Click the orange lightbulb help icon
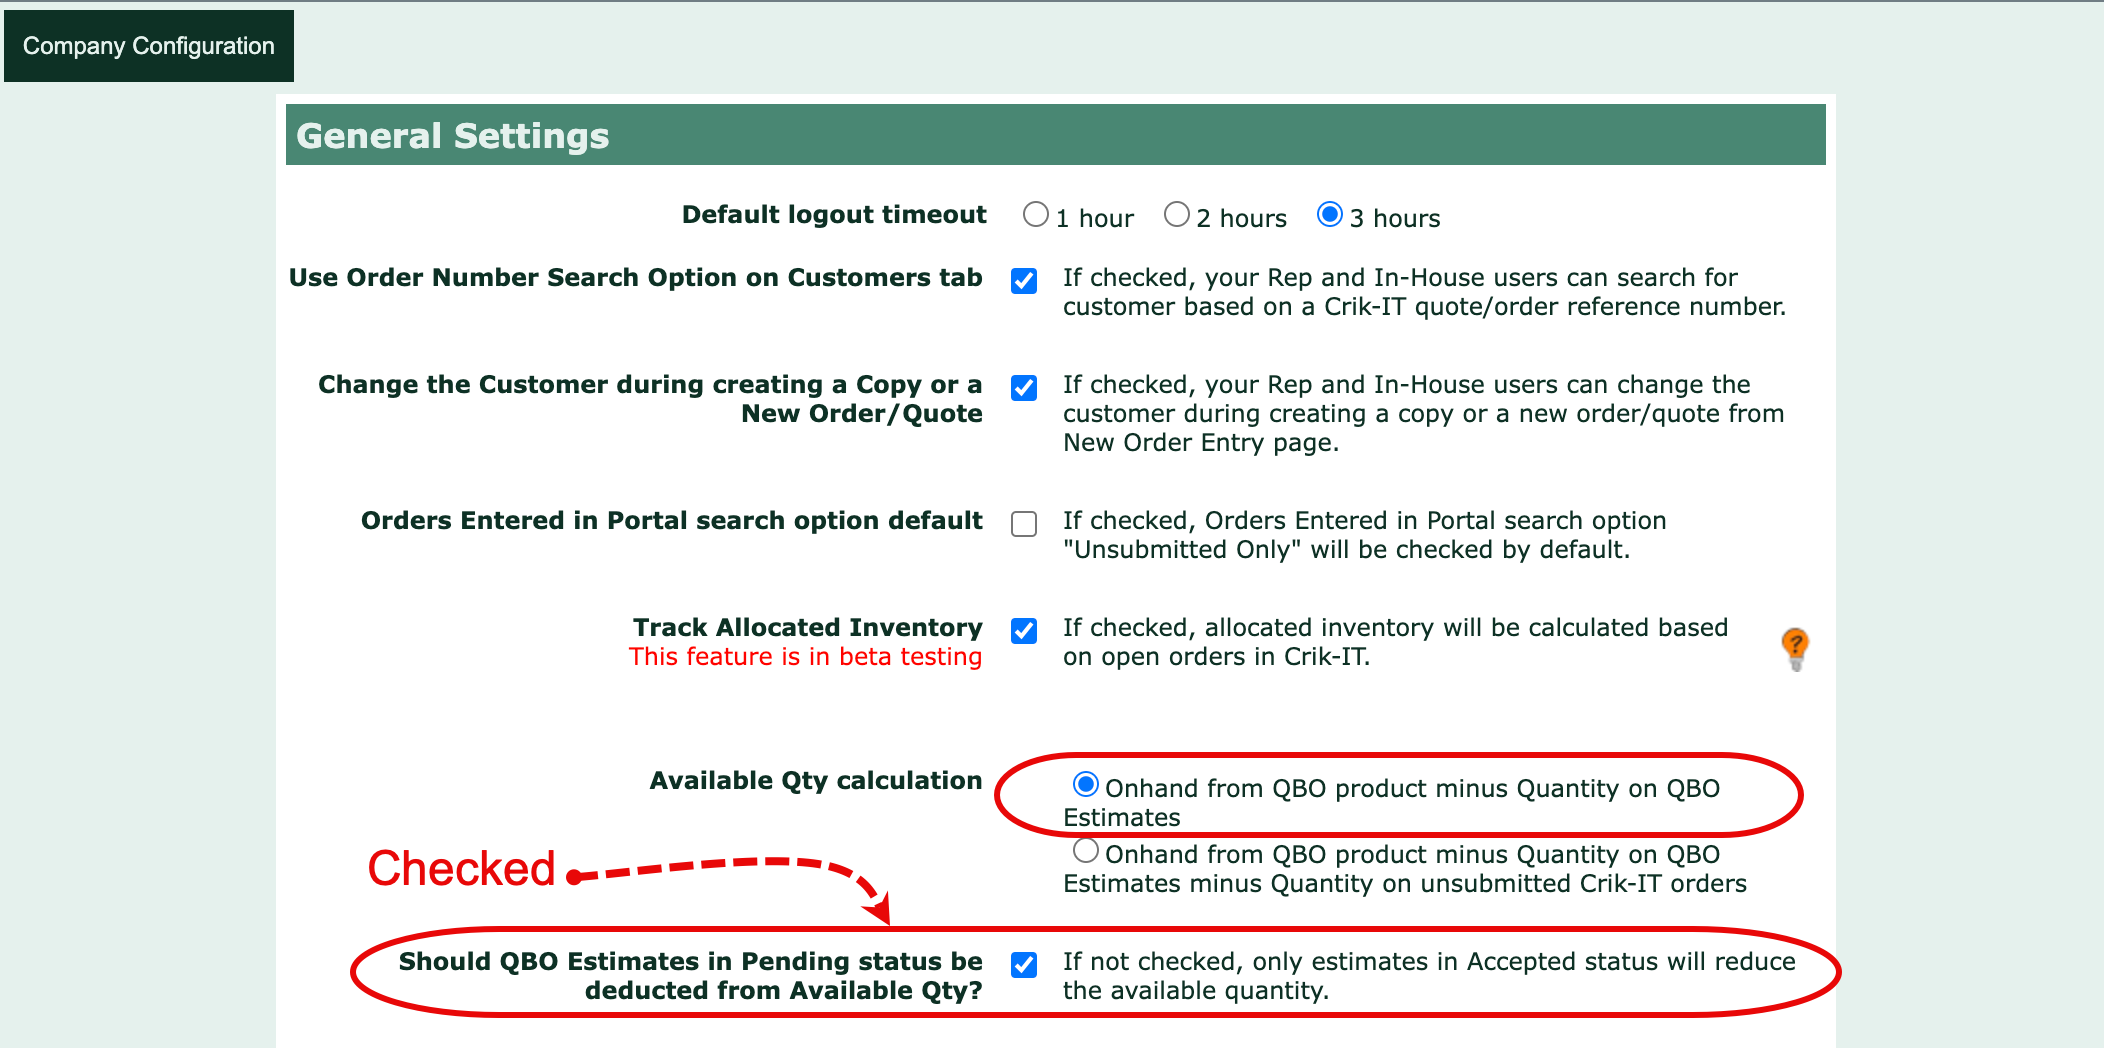The width and height of the screenshot is (2104, 1048). click(1795, 648)
